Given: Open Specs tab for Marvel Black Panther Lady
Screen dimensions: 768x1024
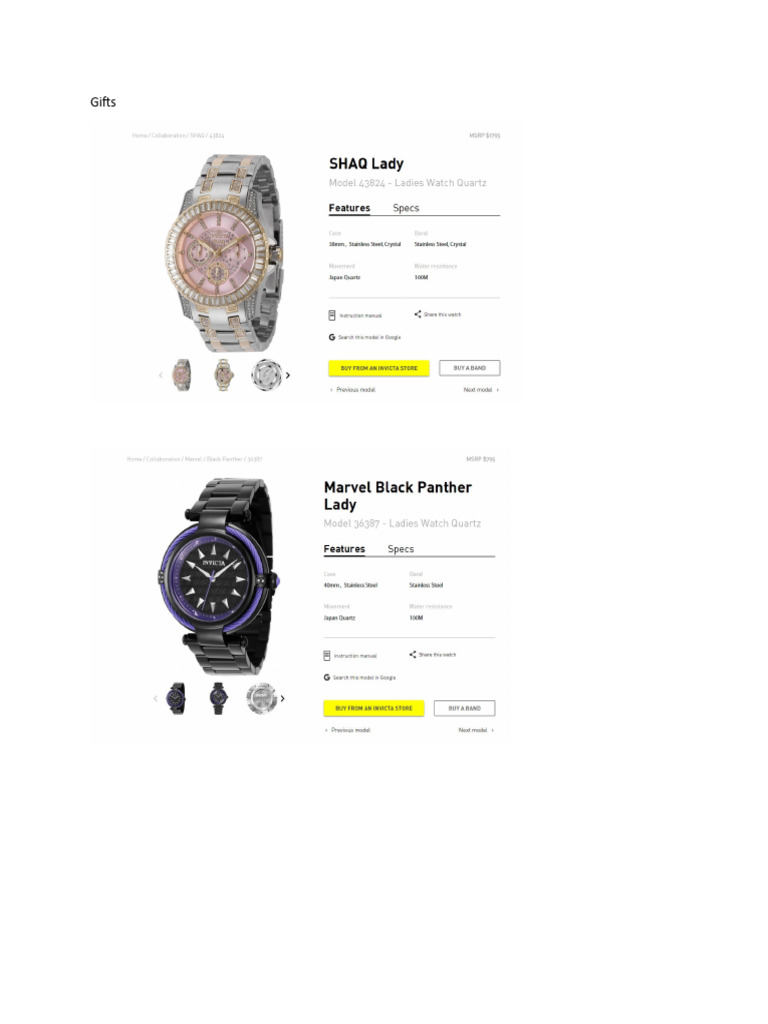Looking at the screenshot, I should point(401,549).
